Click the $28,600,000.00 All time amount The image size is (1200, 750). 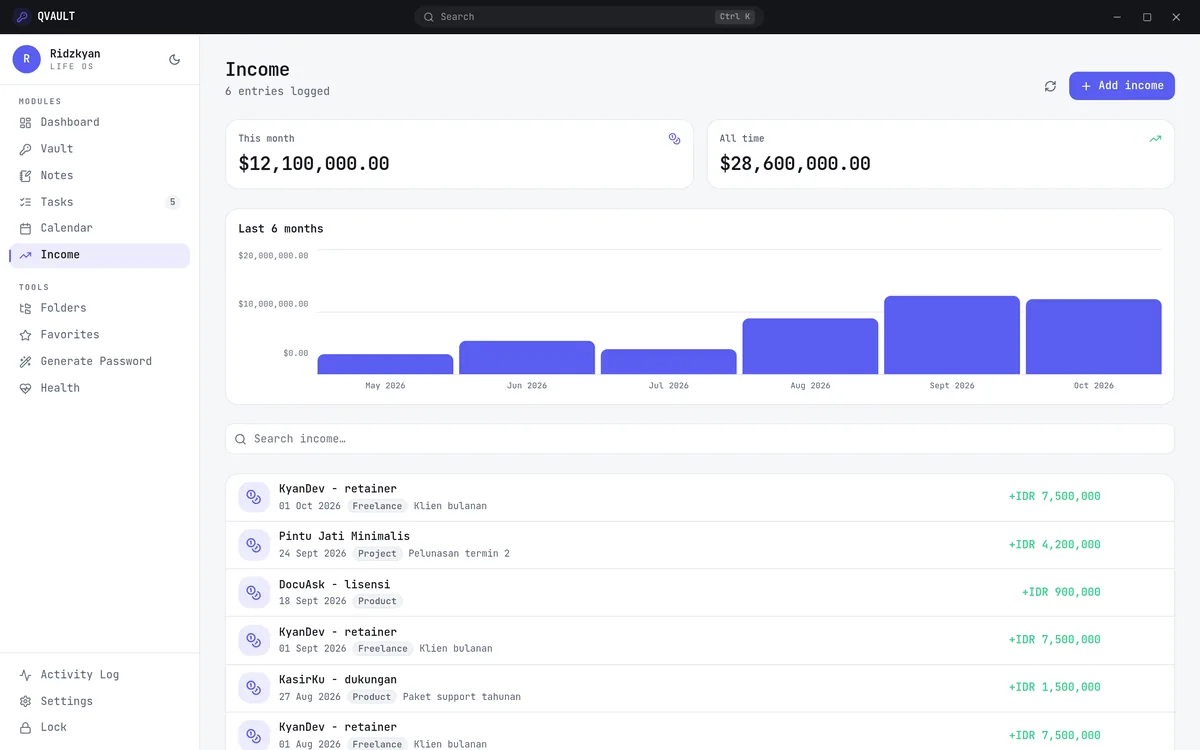795,164
